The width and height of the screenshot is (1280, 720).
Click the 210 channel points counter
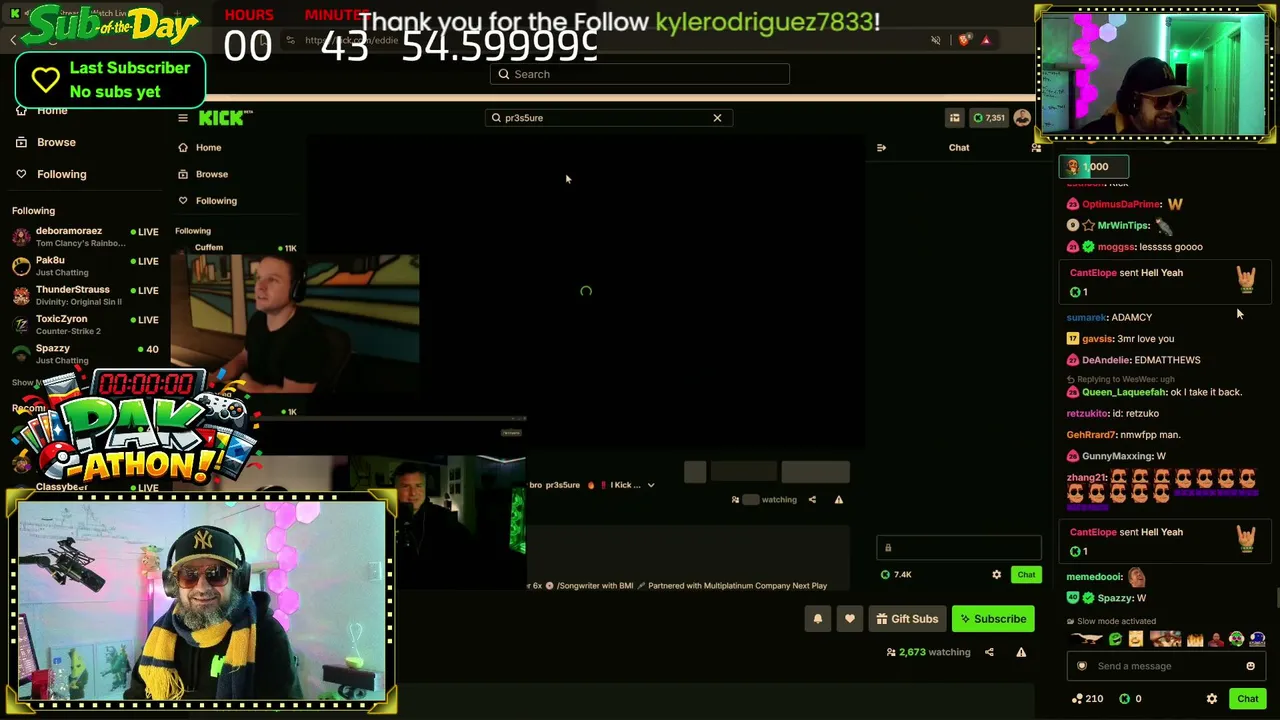(x=1086, y=699)
